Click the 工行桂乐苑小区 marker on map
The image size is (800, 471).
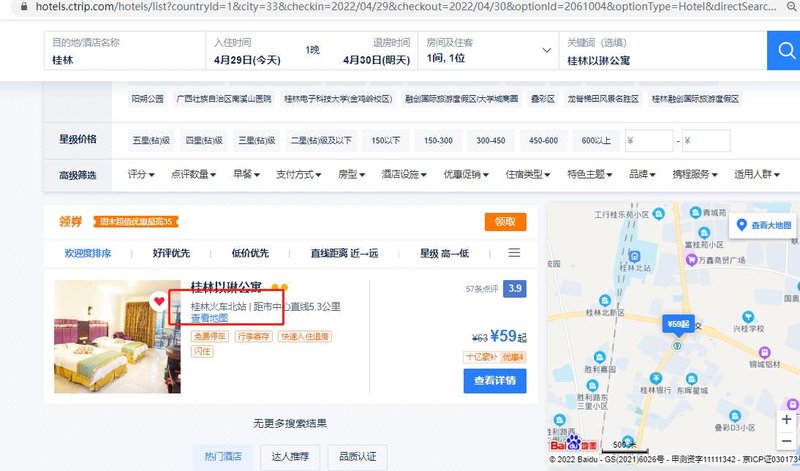(659, 213)
